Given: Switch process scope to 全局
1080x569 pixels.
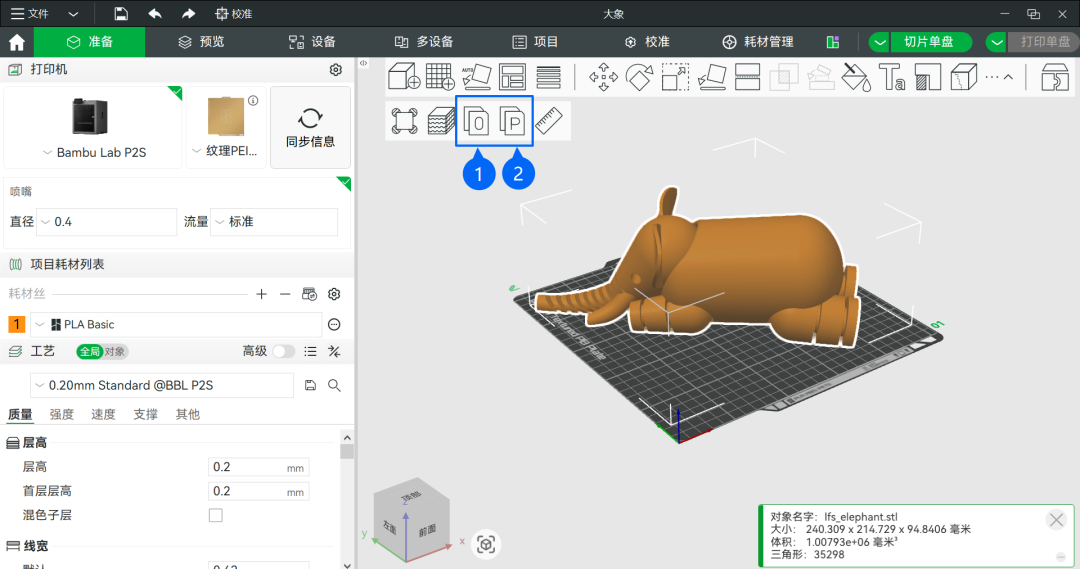Looking at the screenshot, I should (x=90, y=351).
